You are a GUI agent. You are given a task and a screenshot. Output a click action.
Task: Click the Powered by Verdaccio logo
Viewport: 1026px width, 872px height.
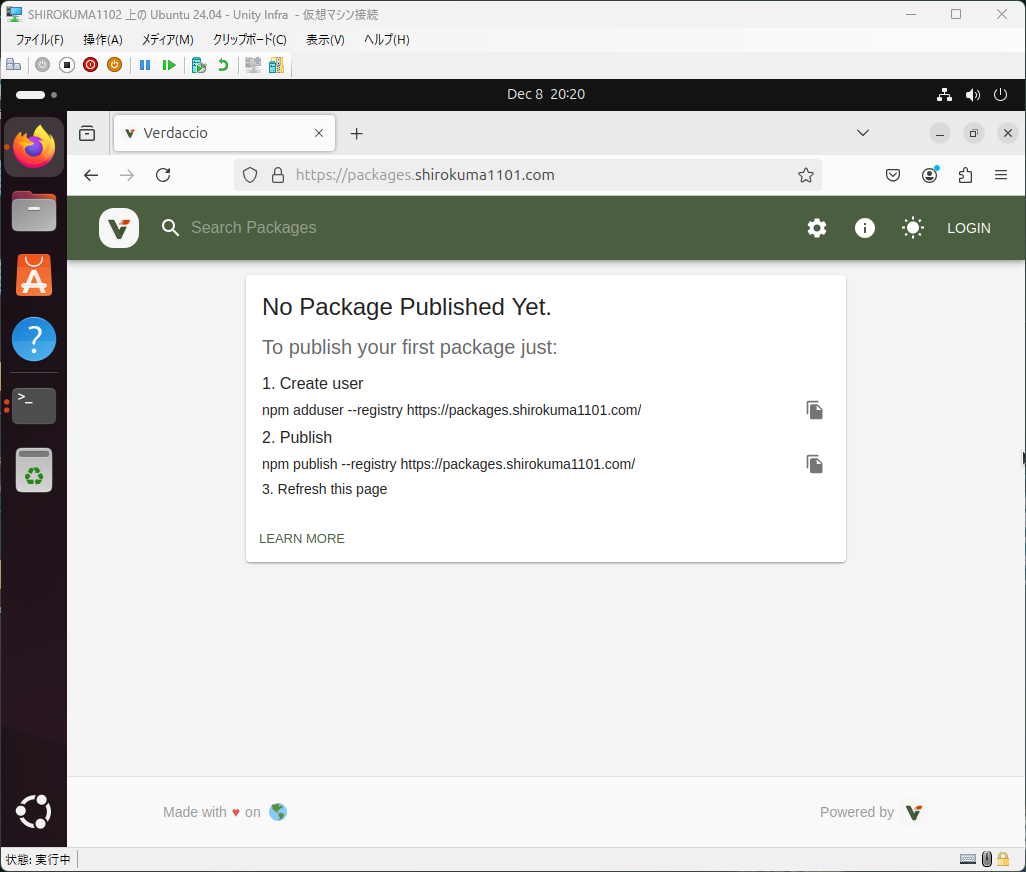click(x=913, y=812)
